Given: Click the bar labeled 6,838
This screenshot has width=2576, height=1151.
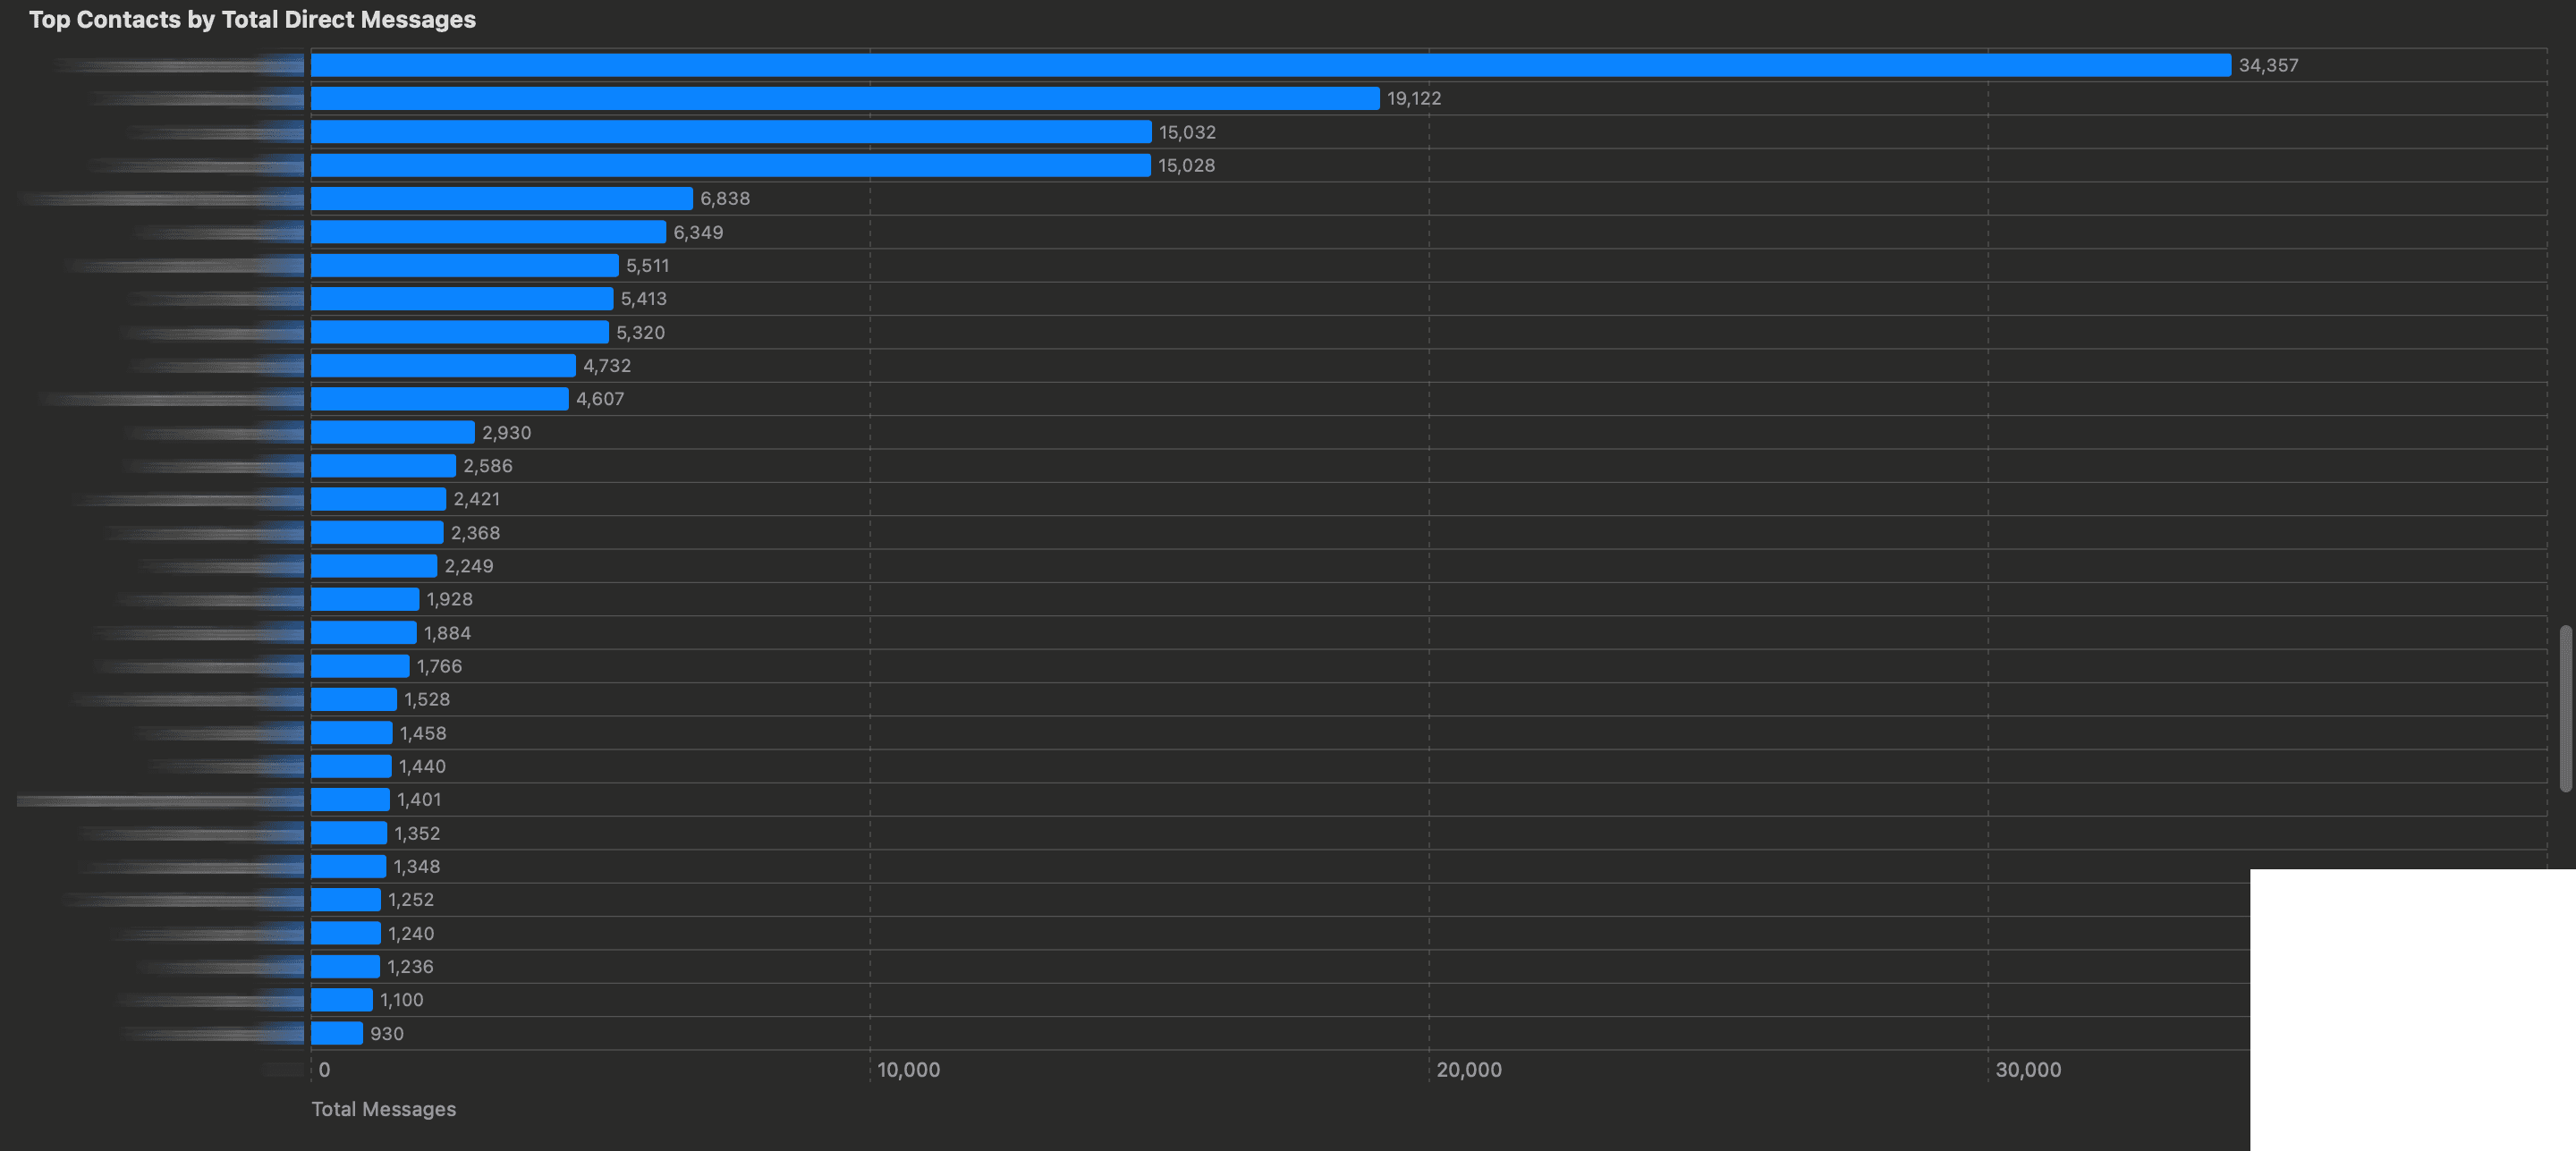Looking at the screenshot, I should coord(500,198).
